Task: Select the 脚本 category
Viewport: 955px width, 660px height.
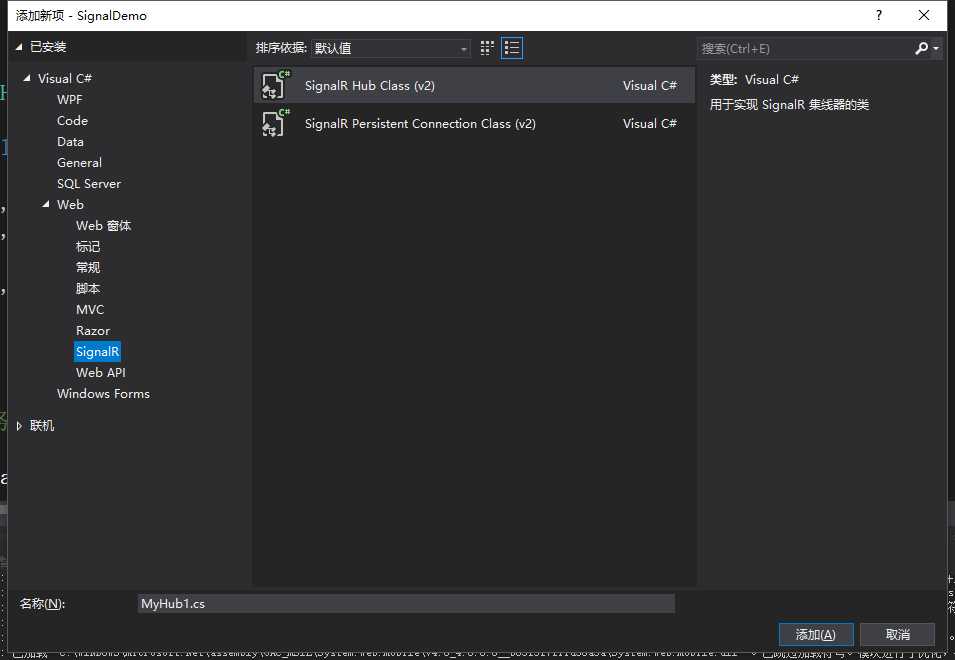Action: 88,289
